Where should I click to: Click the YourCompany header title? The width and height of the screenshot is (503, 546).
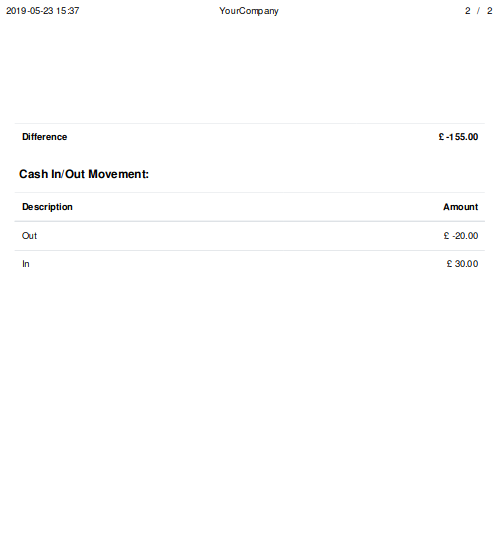(249, 11)
